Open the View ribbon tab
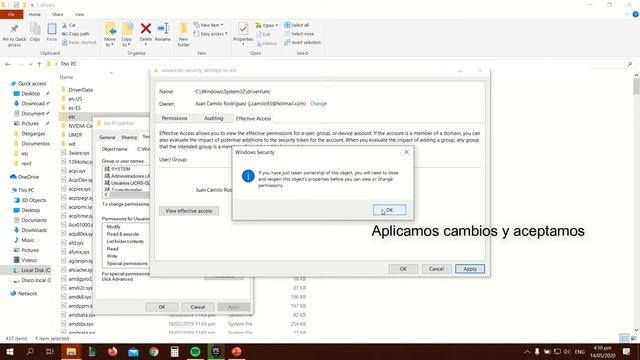Image resolution: width=640 pixels, height=360 pixels. [x=79, y=14]
